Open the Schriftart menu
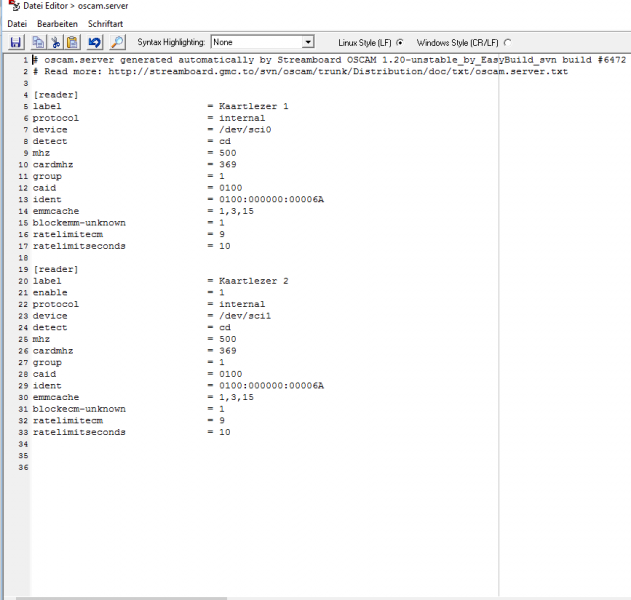631x600 pixels. (x=105, y=23)
